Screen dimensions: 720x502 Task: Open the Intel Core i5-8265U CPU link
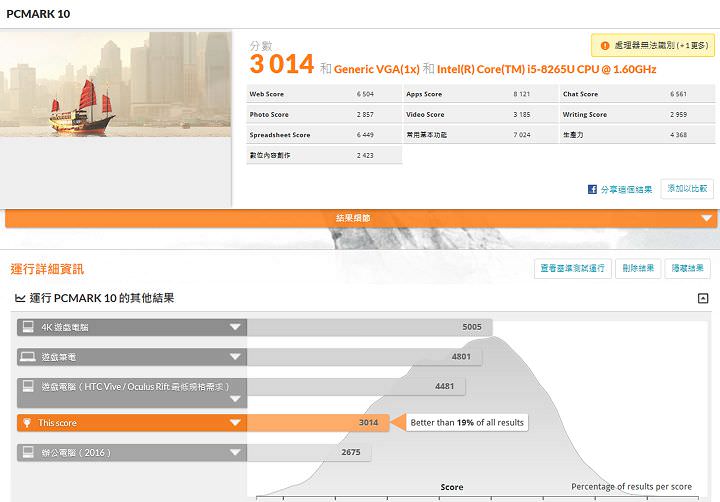tap(546, 69)
